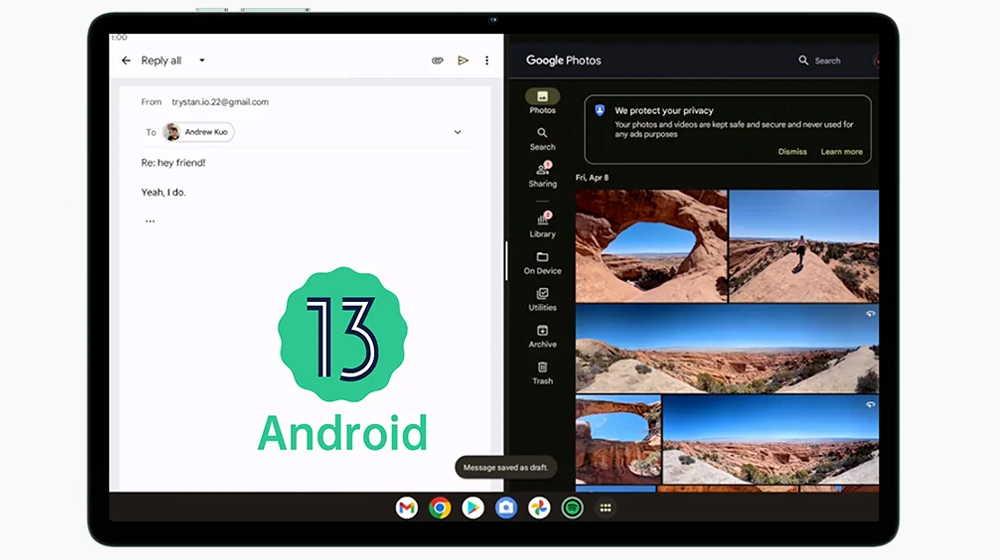Open Spotify from the taskbar
1000x560 pixels.
[x=572, y=508]
